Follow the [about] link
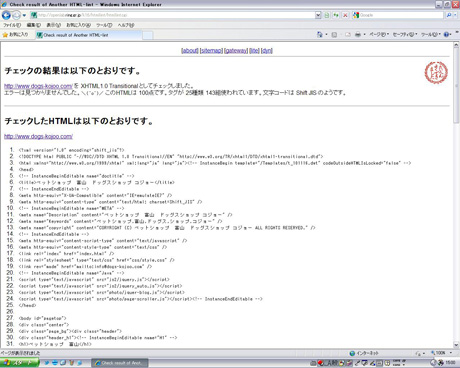The image size is (460, 368). point(190,51)
